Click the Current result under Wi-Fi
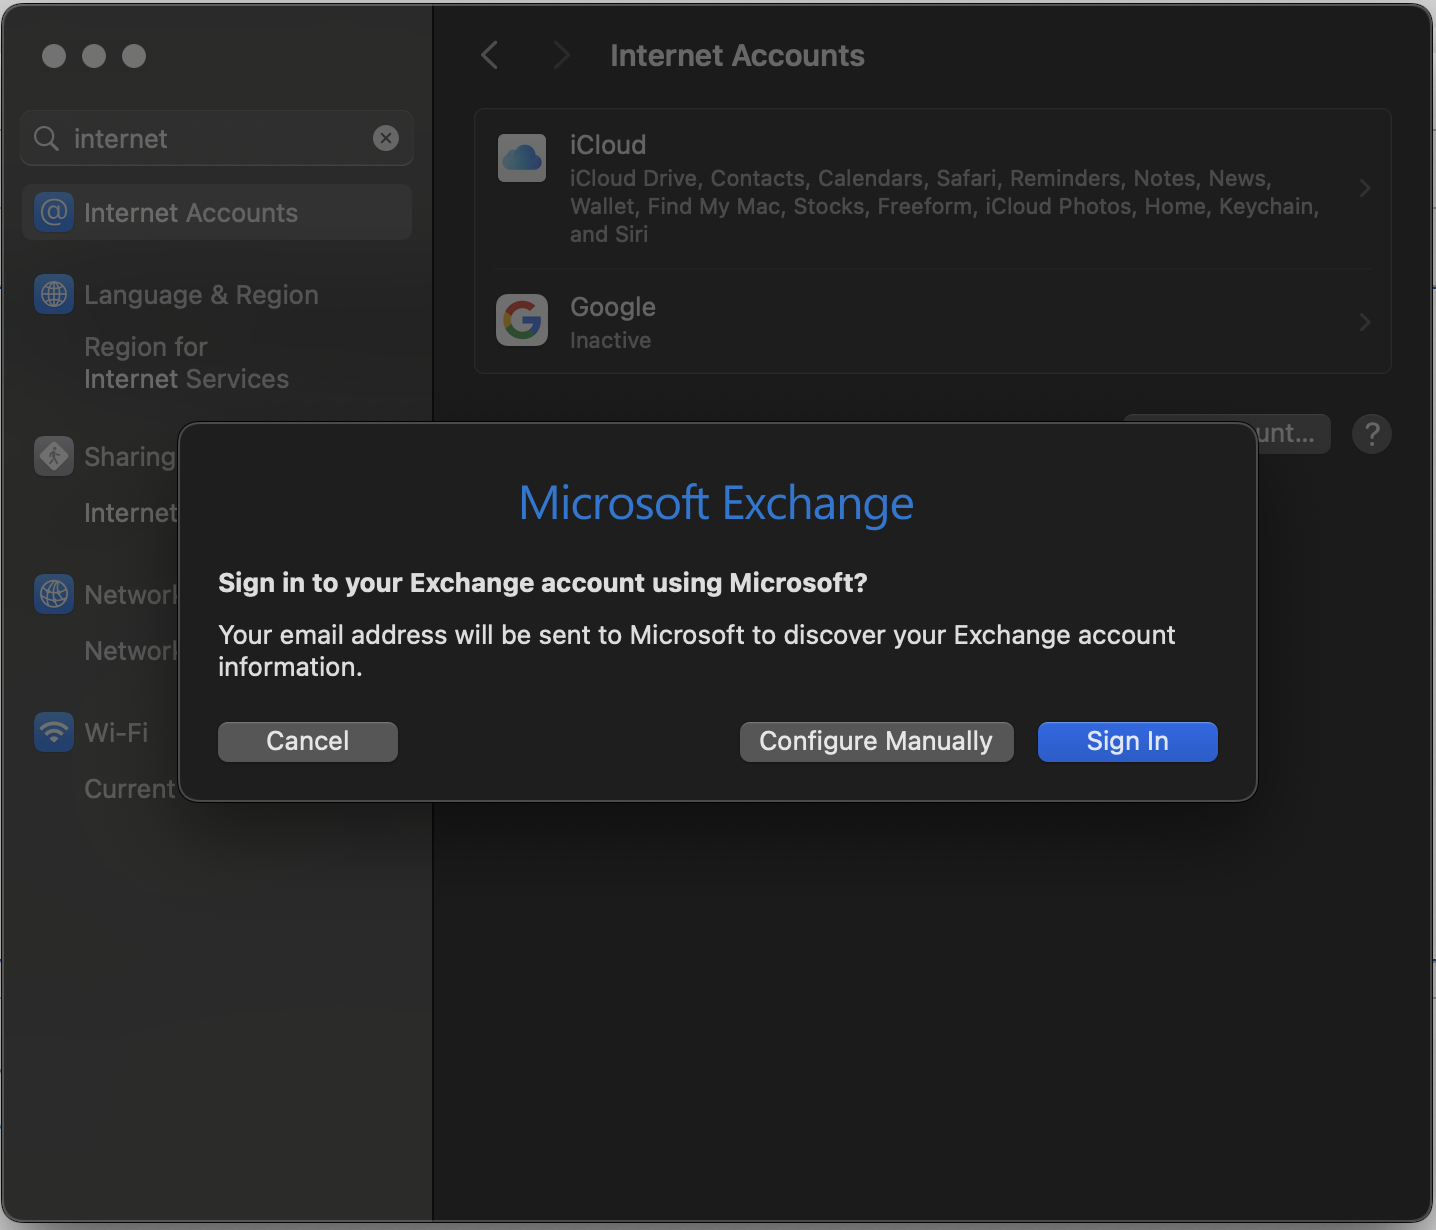The height and width of the screenshot is (1230, 1436). (x=130, y=789)
